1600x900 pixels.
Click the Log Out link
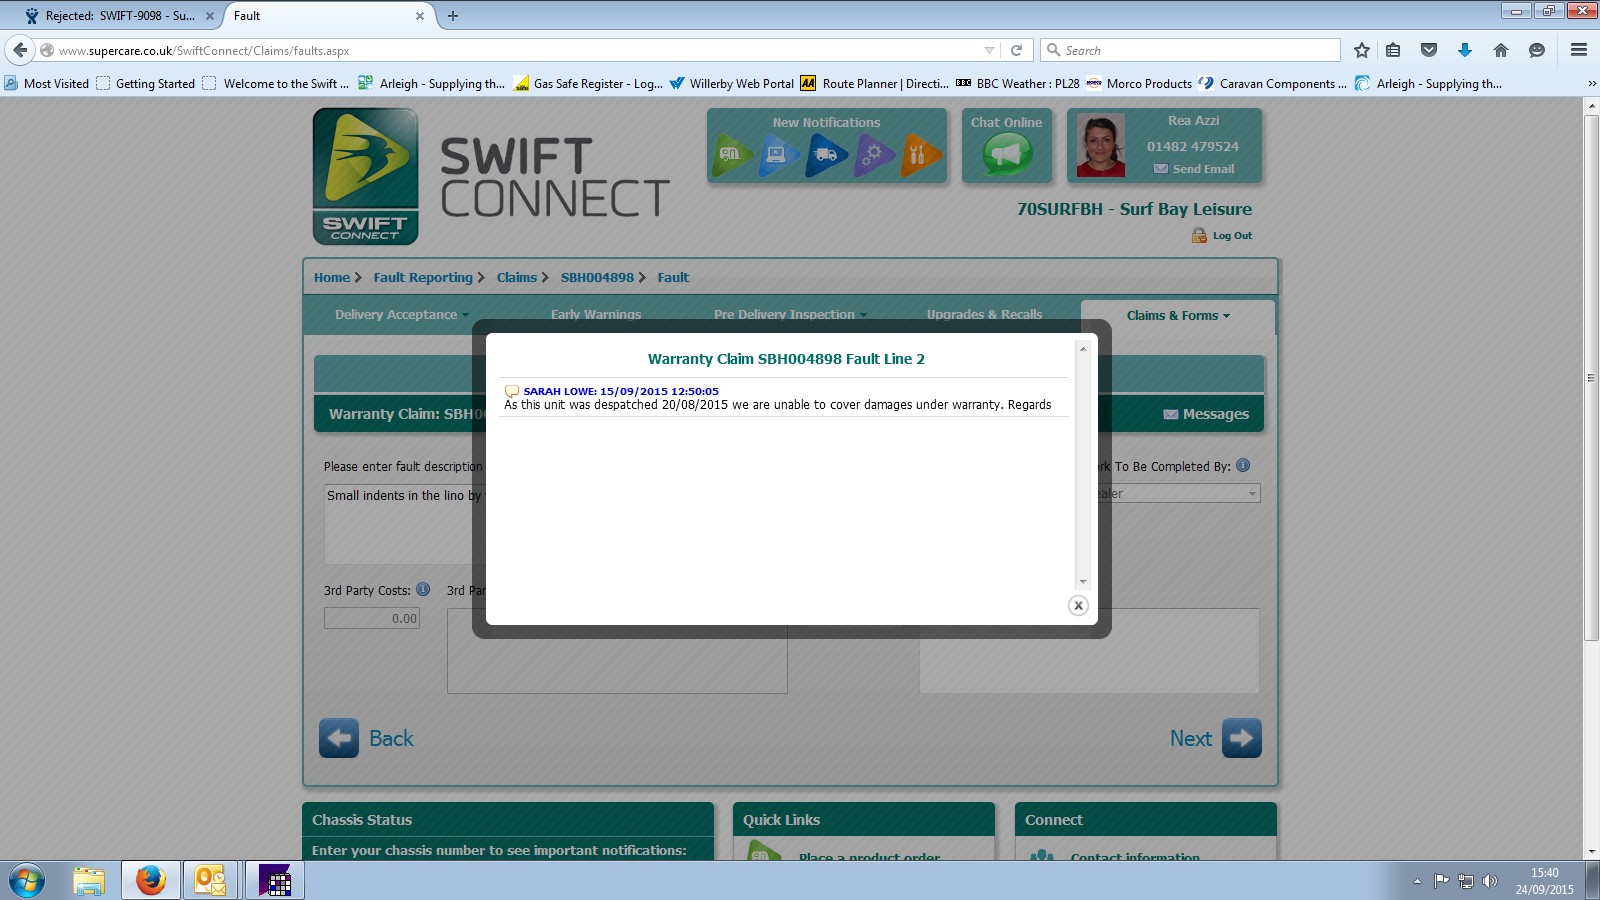(x=1232, y=236)
